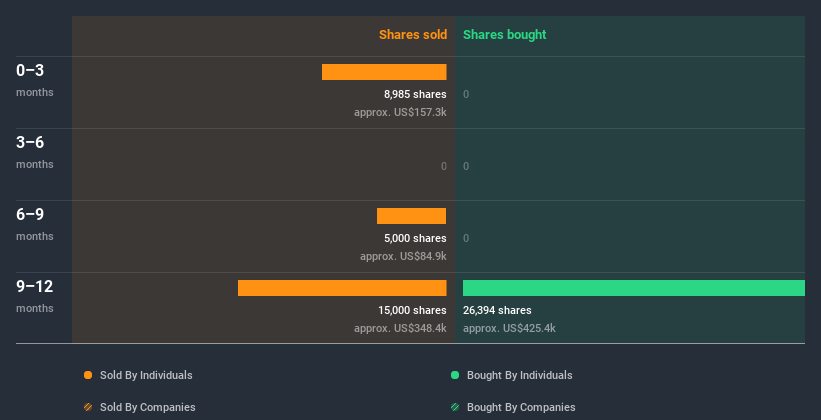Click the Shares bought column header
Screen dimensions: 821x420
pyautogui.click(x=505, y=35)
